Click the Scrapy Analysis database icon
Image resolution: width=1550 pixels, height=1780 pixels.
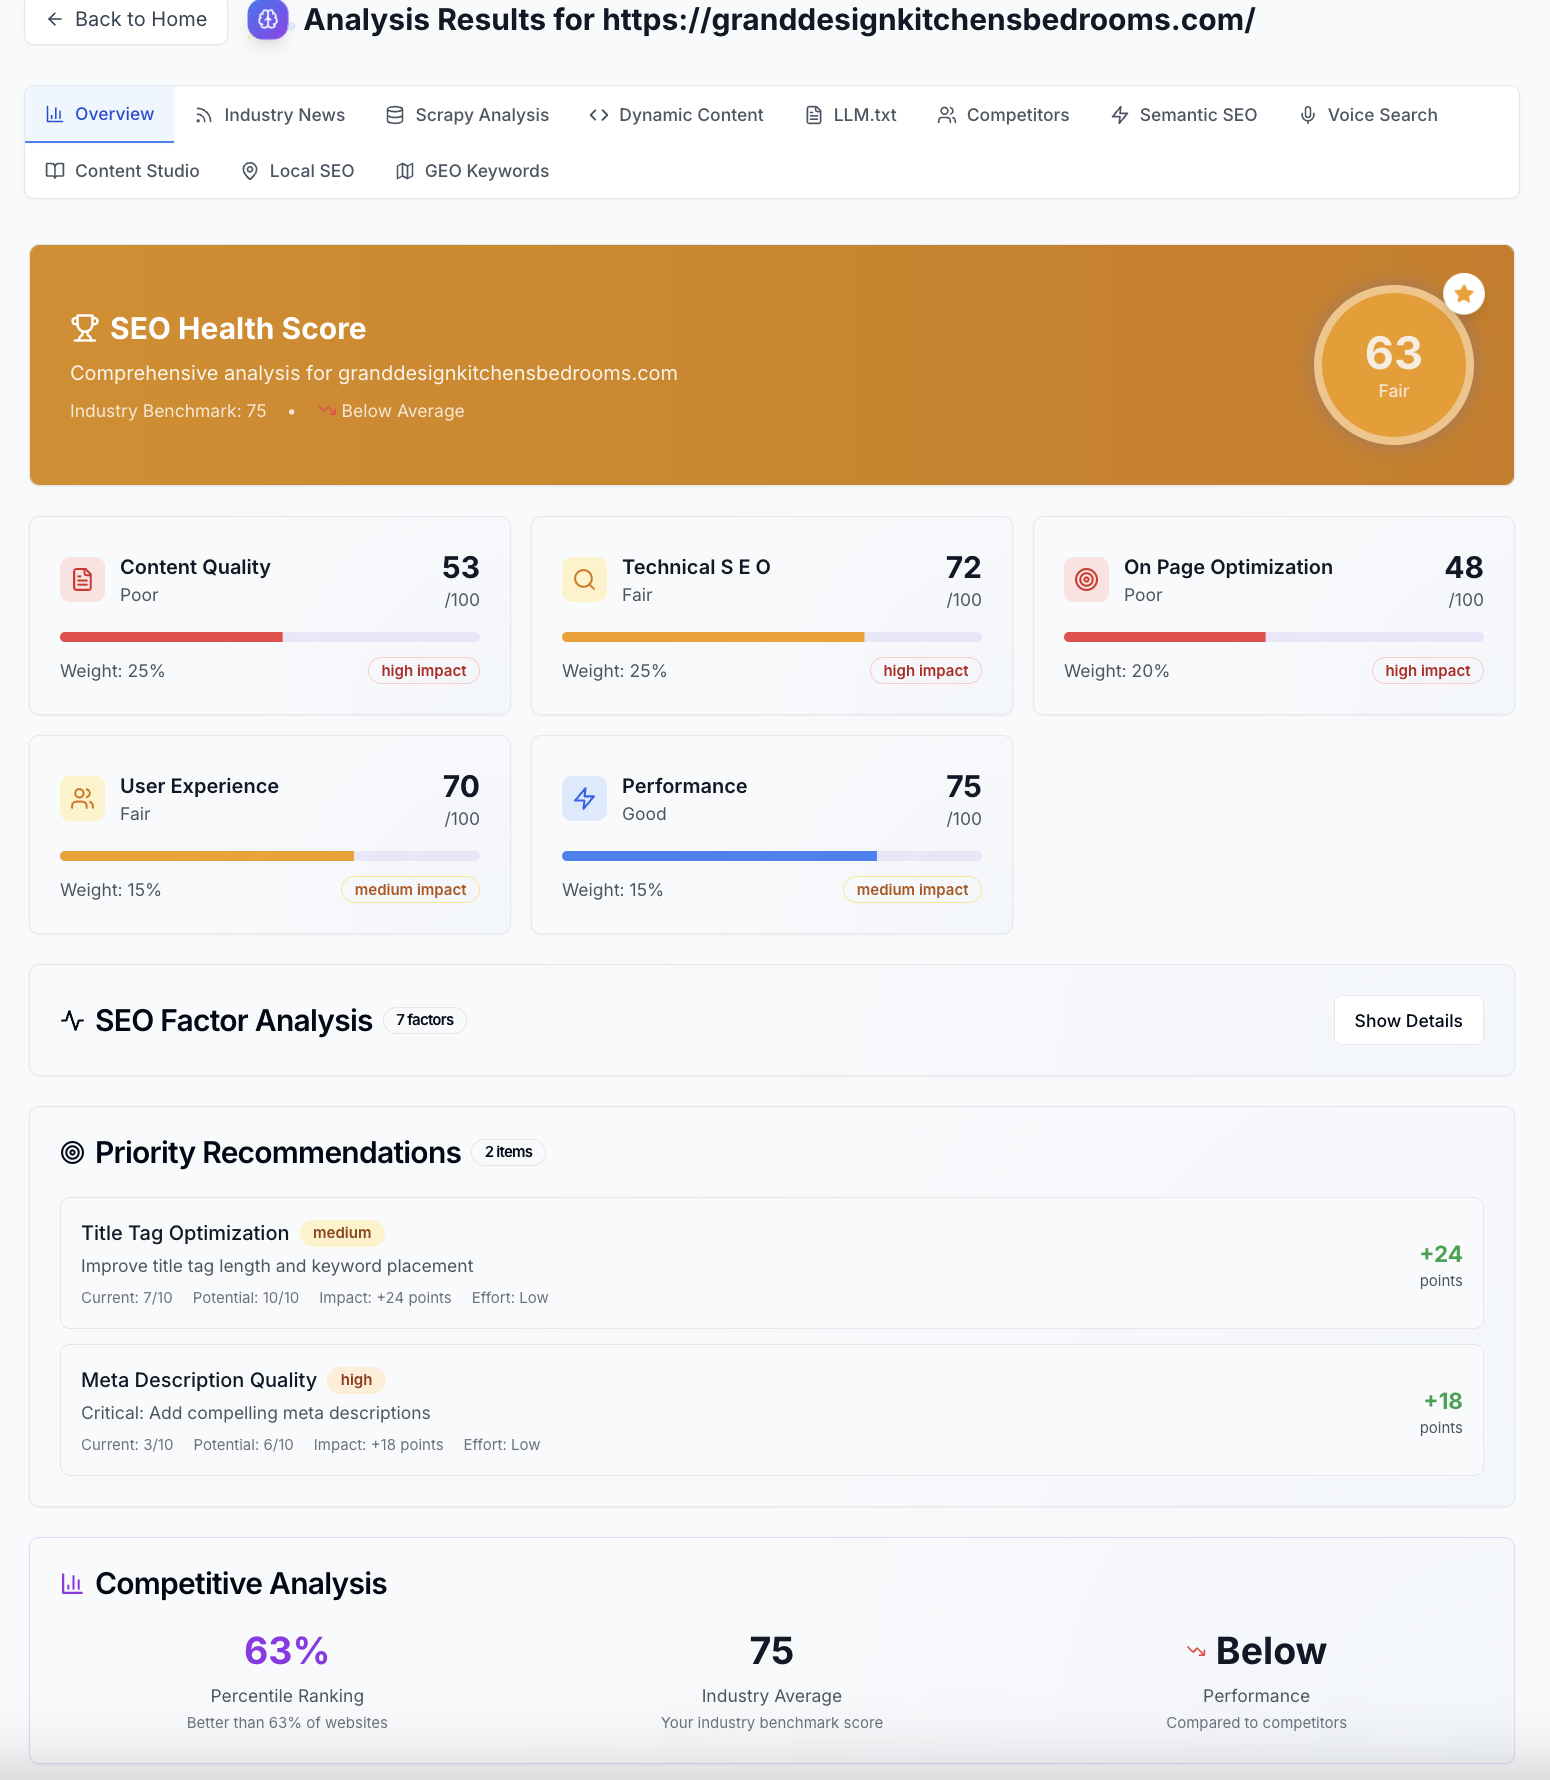[x=395, y=115]
